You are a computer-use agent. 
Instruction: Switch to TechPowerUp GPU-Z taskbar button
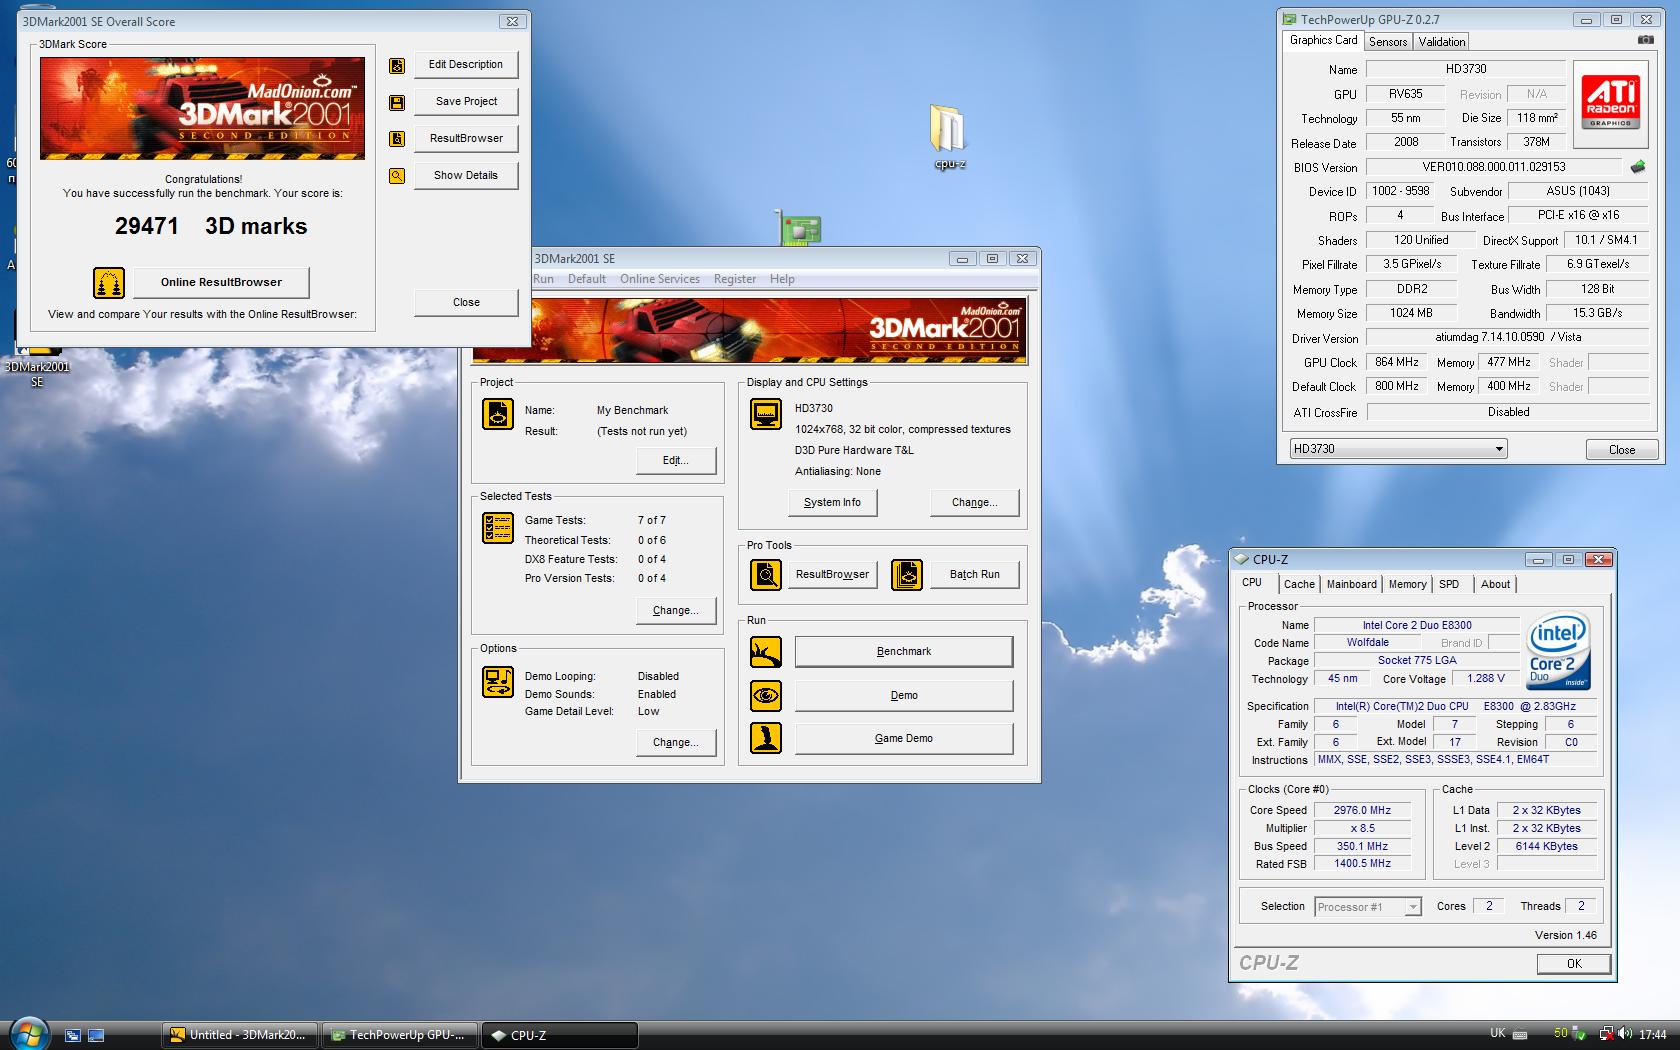(x=400, y=1035)
